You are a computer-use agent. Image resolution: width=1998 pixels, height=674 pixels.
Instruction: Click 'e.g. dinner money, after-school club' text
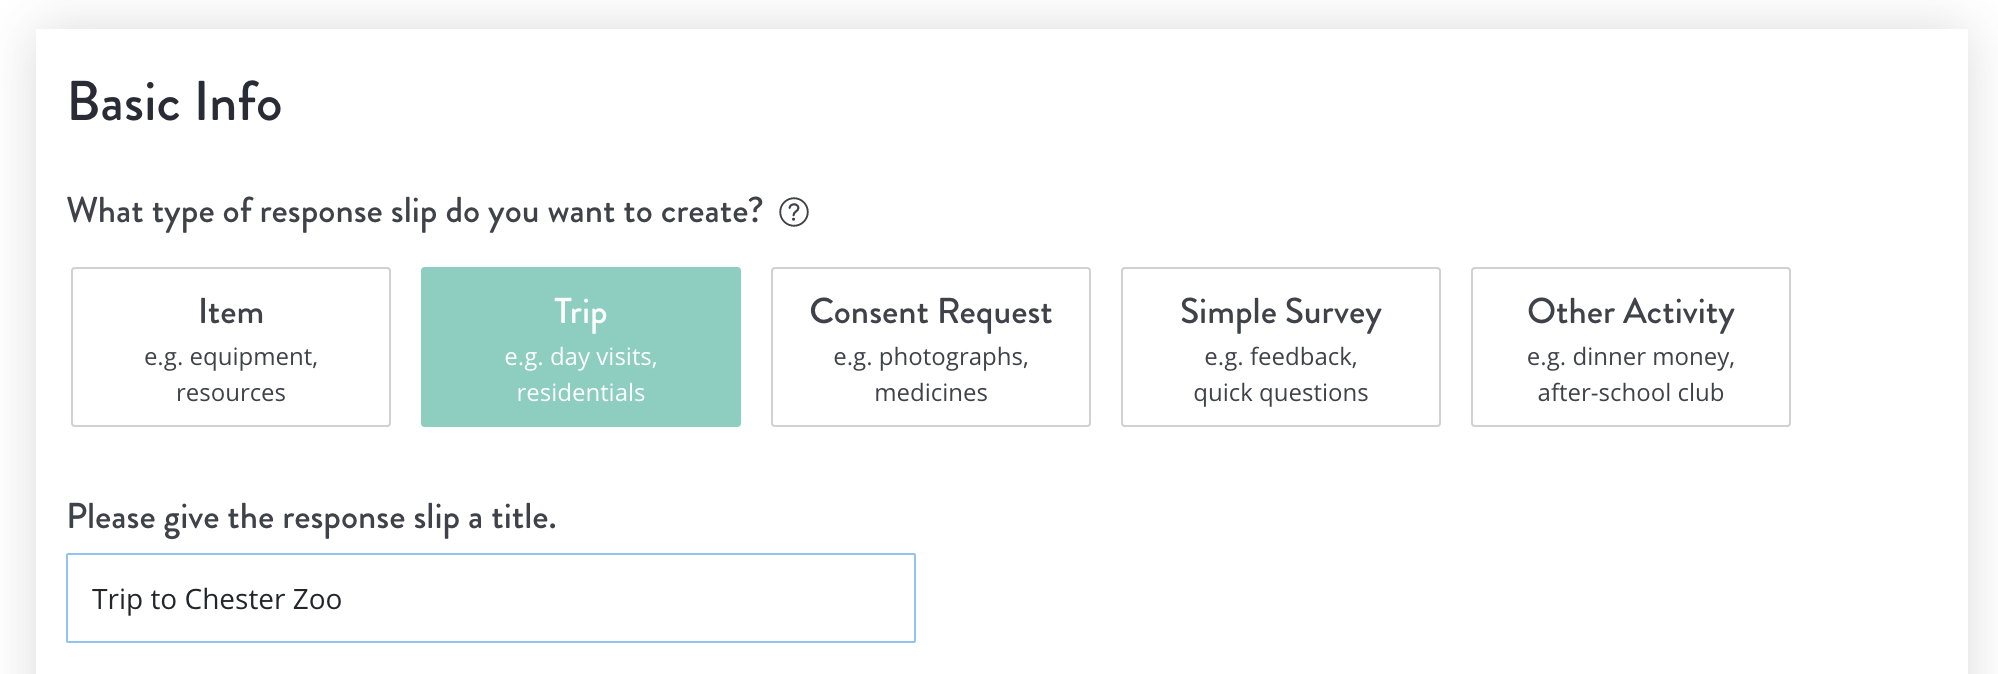click(x=1631, y=375)
